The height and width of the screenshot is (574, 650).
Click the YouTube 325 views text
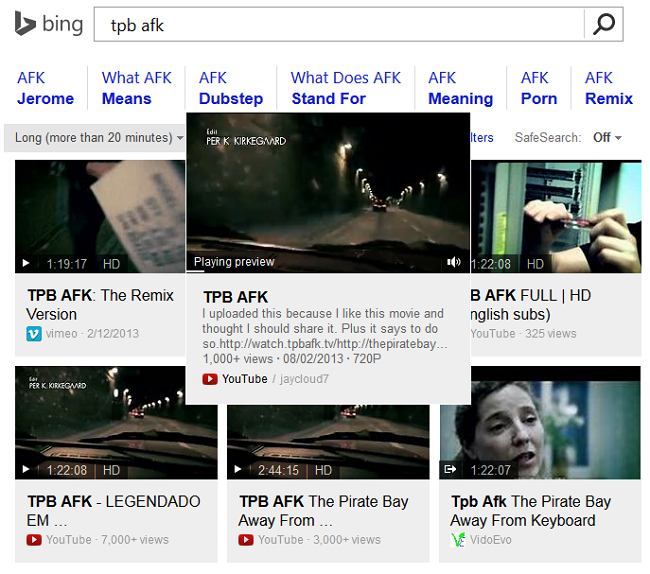tap(523, 334)
